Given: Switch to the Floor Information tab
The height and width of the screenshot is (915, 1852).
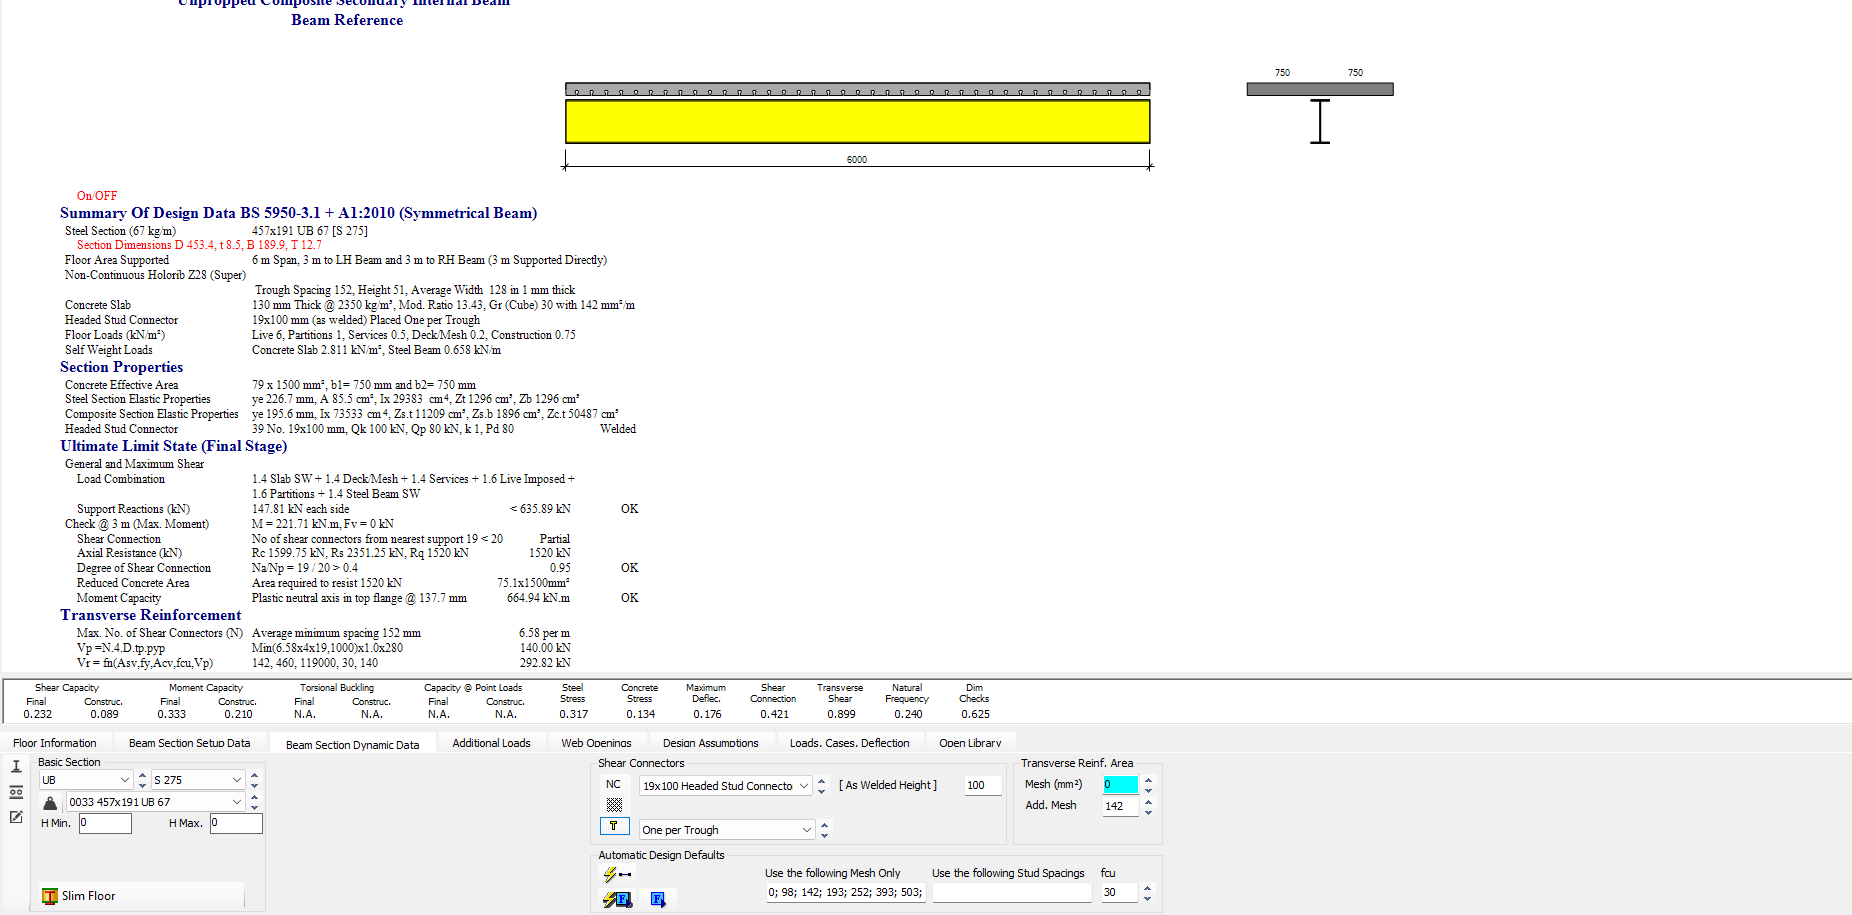Looking at the screenshot, I should (55, 743).
